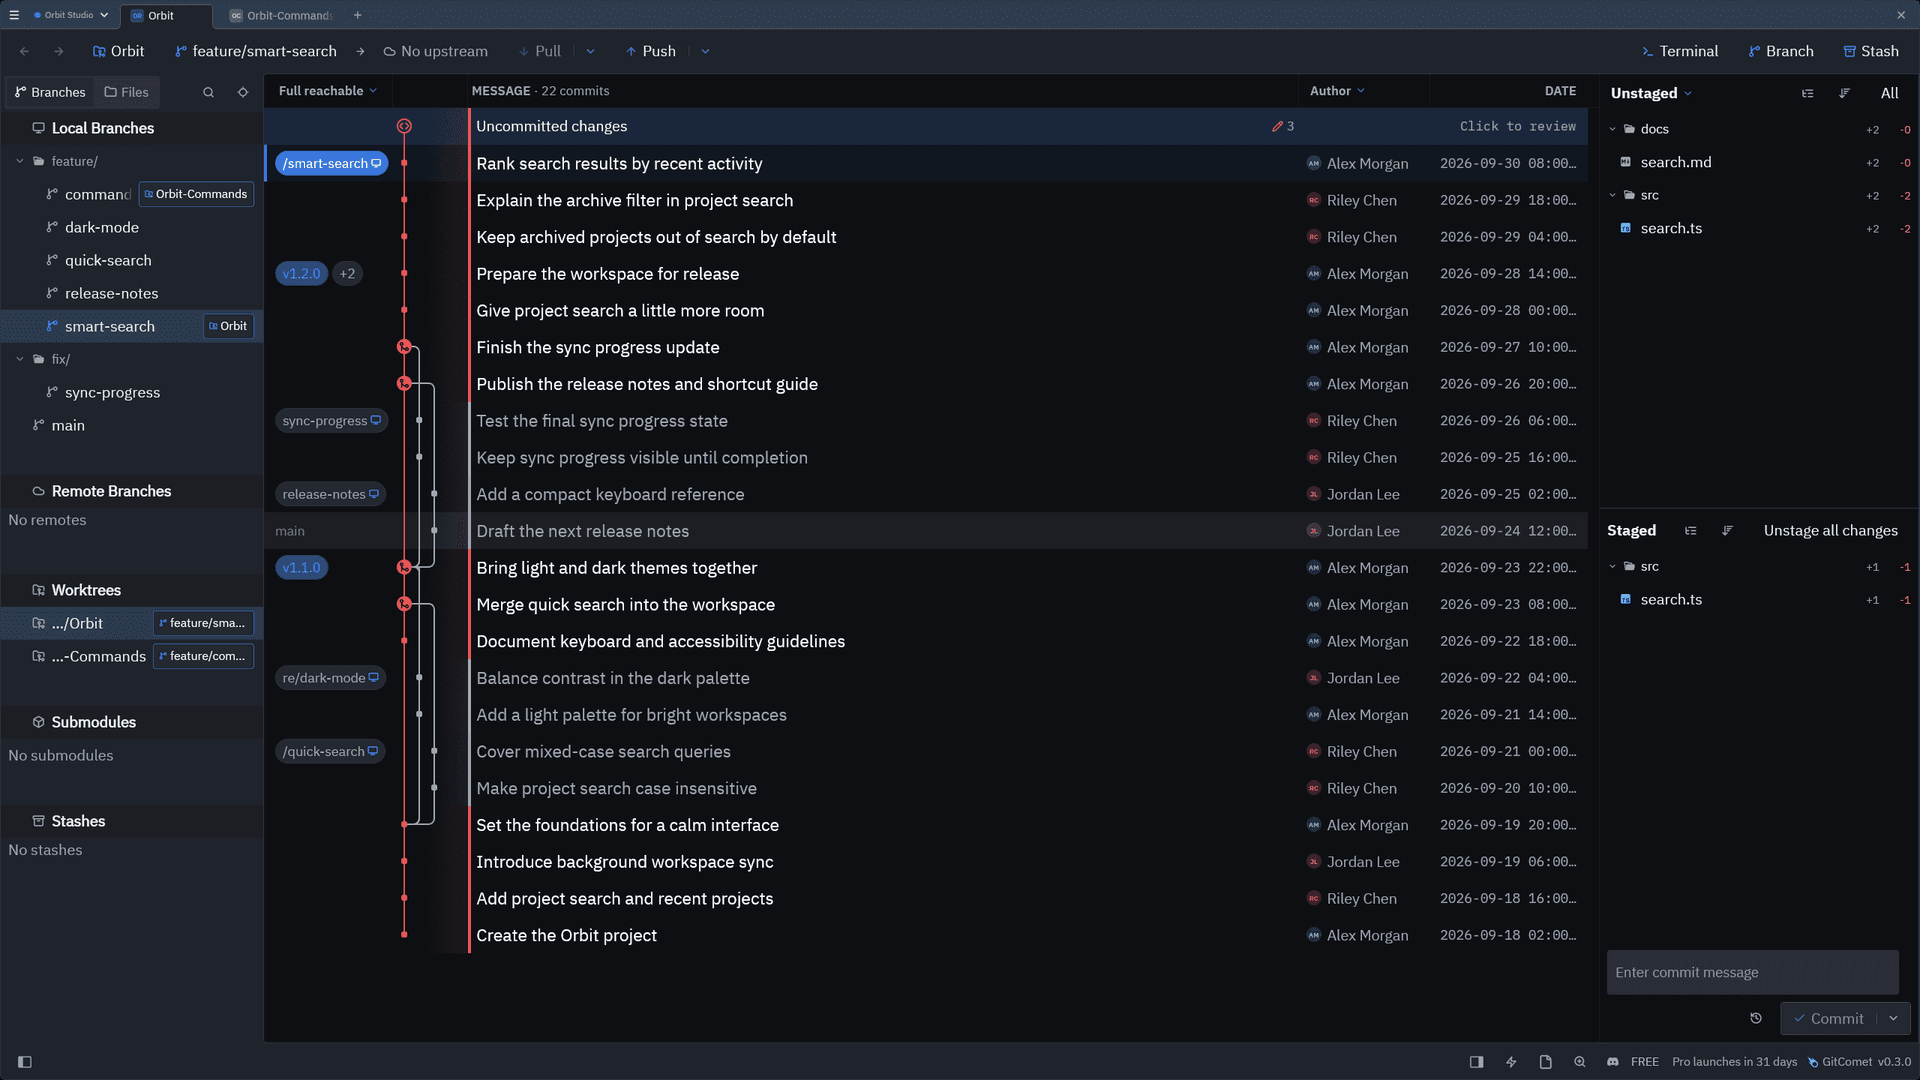Click the history clock icon beside Commit

click(1756, 1018)
